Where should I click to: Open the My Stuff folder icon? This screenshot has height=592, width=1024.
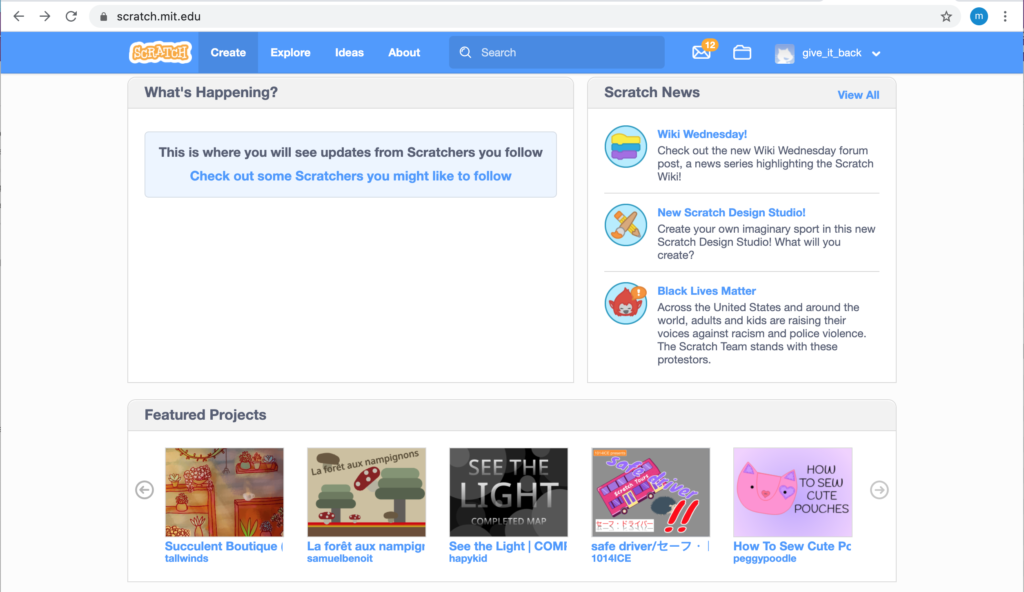pos(742,53)
